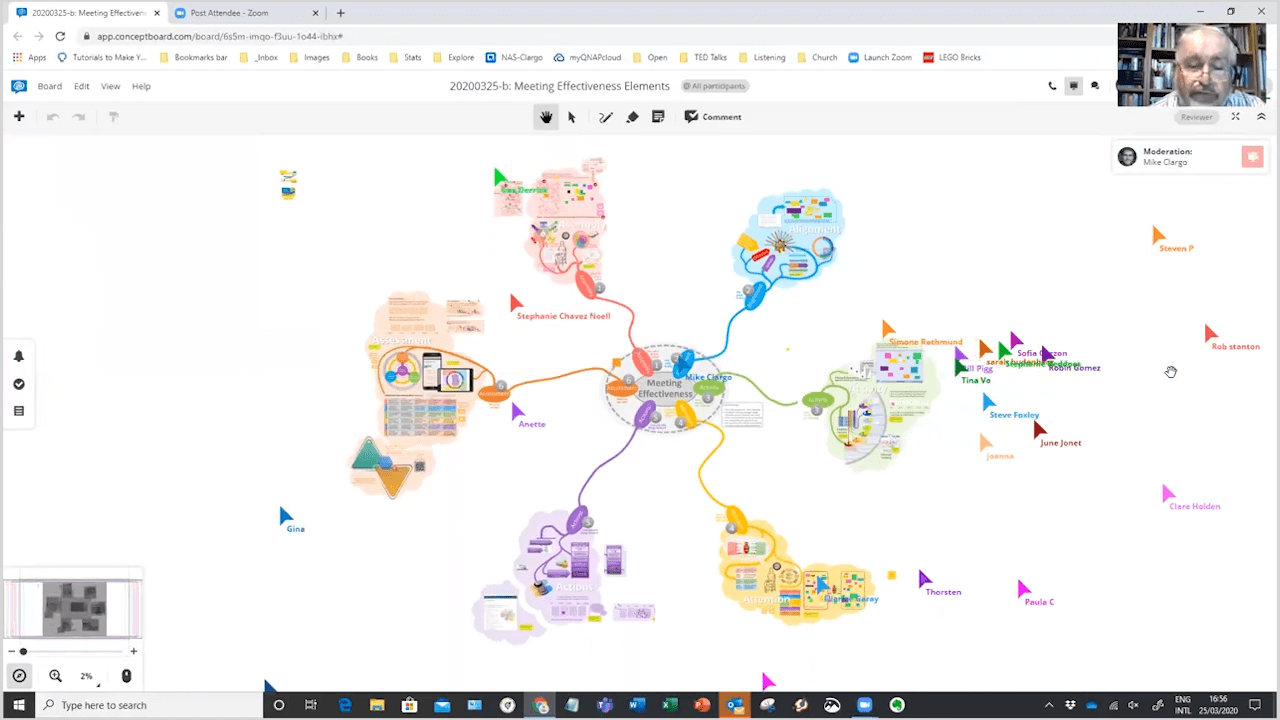
Task: Open the Help menu
Action: [x=141, y=86]
